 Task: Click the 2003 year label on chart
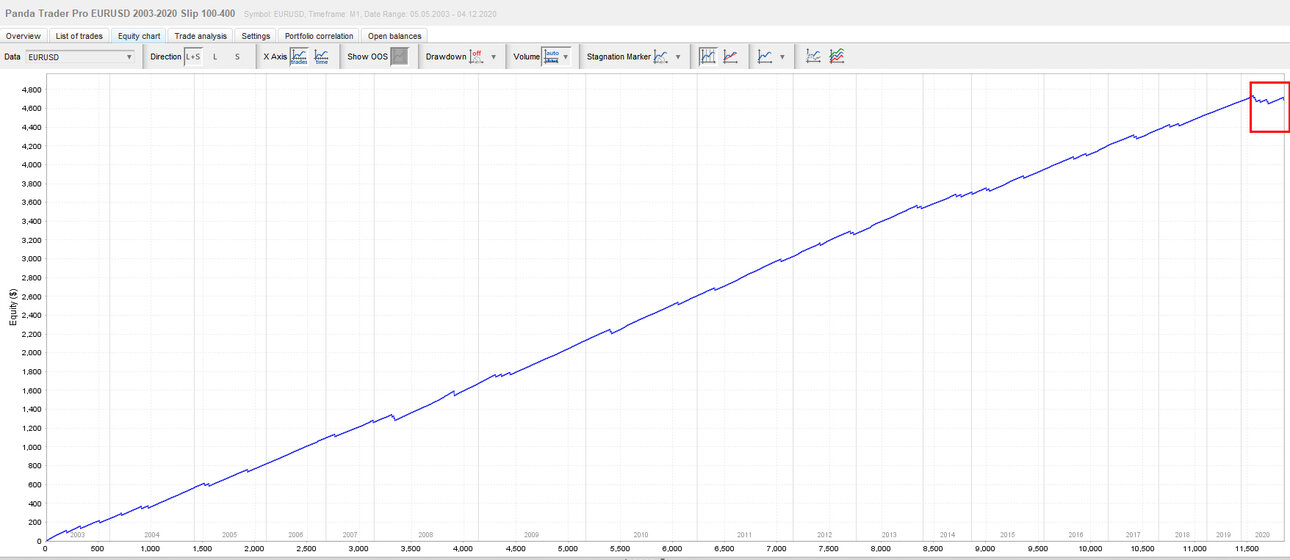pos(78,535)
